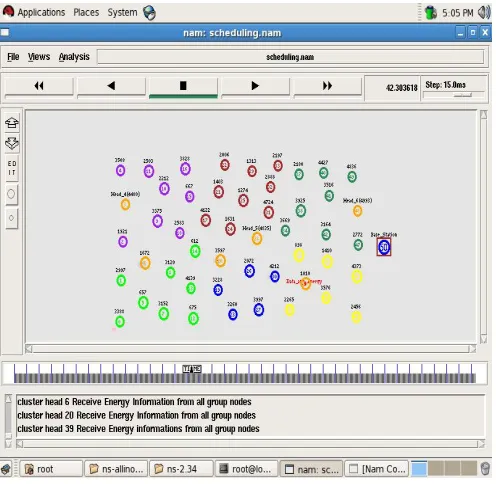Adjust the Step 15.0ms slider
This screenshot has width=496, height=484.
(463, 95)
